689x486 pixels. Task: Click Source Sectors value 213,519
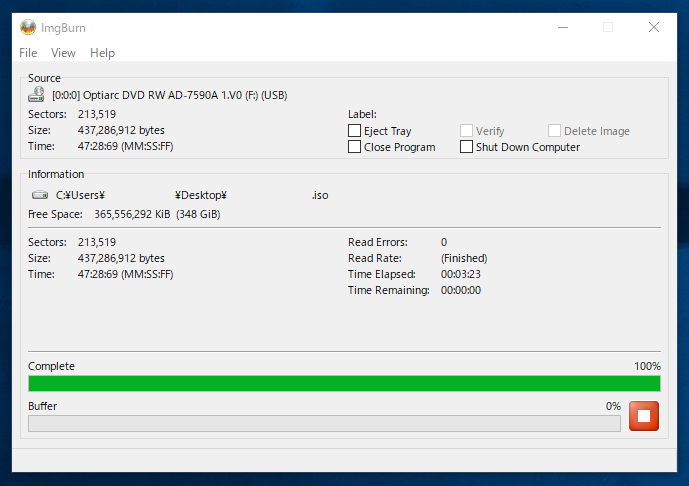click(x=97, y=114)
